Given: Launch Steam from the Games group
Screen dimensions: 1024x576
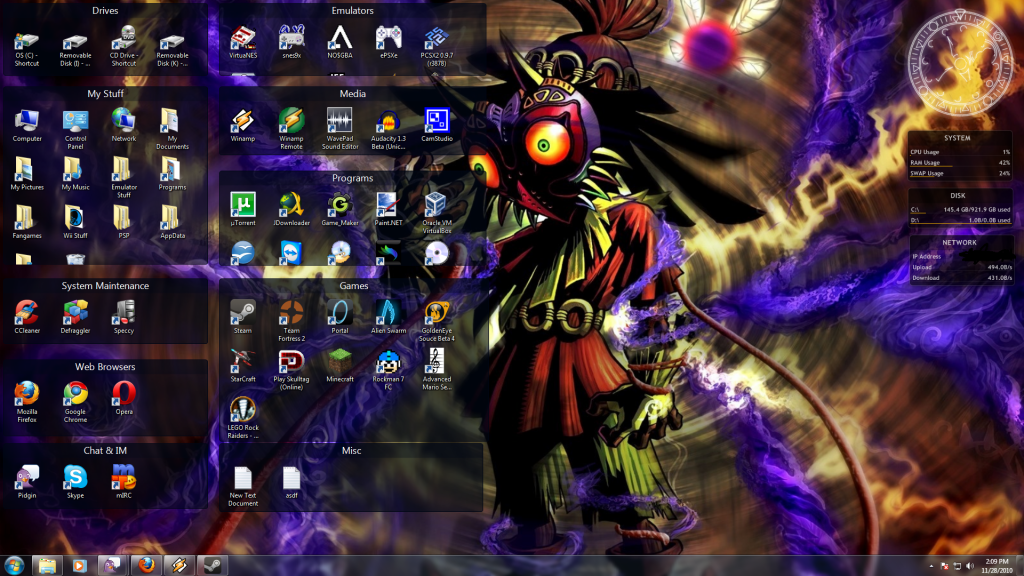Looking at the screenshot, I should (x=243, y=317).
